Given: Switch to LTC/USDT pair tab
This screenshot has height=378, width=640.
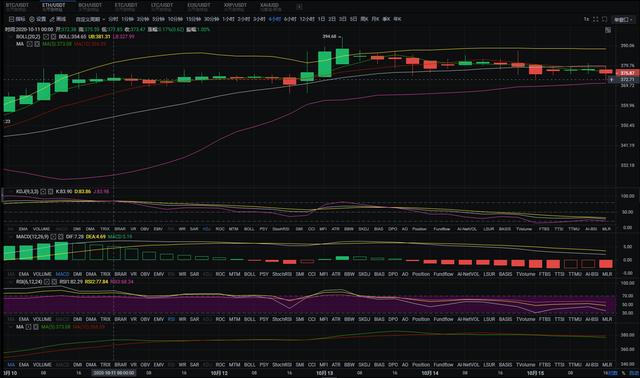Looking at the screenshot, I should (x=162, y=7).
